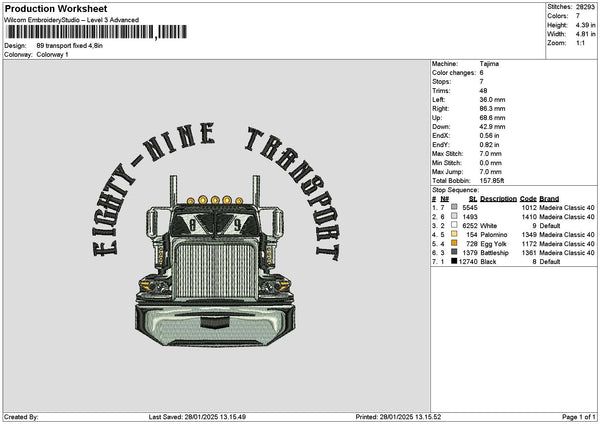Click thread code 1172
This screenshot has width=600, height=424.
529,244
